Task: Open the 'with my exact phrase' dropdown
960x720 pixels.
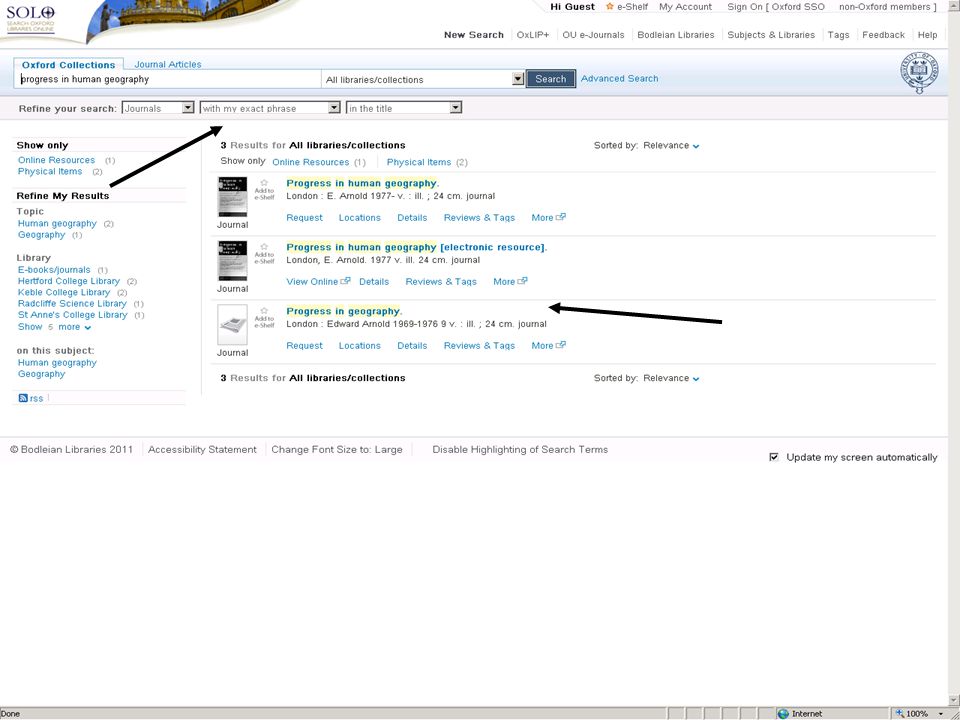Action: click(x=270, y=108)
